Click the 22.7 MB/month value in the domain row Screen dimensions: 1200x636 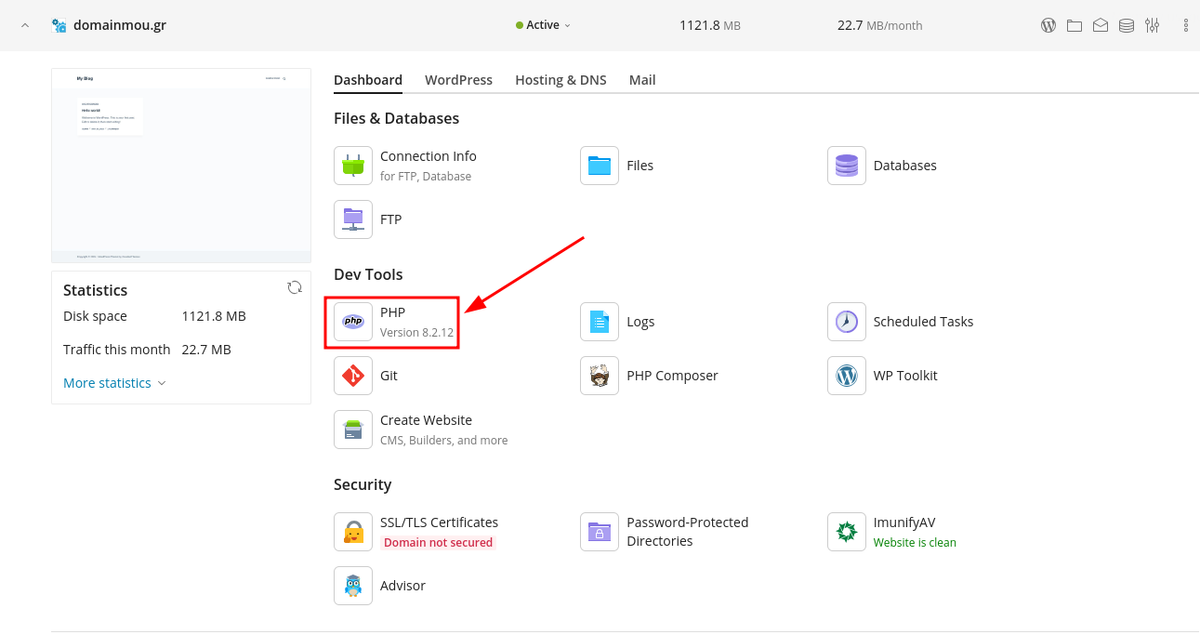[880, 25]
